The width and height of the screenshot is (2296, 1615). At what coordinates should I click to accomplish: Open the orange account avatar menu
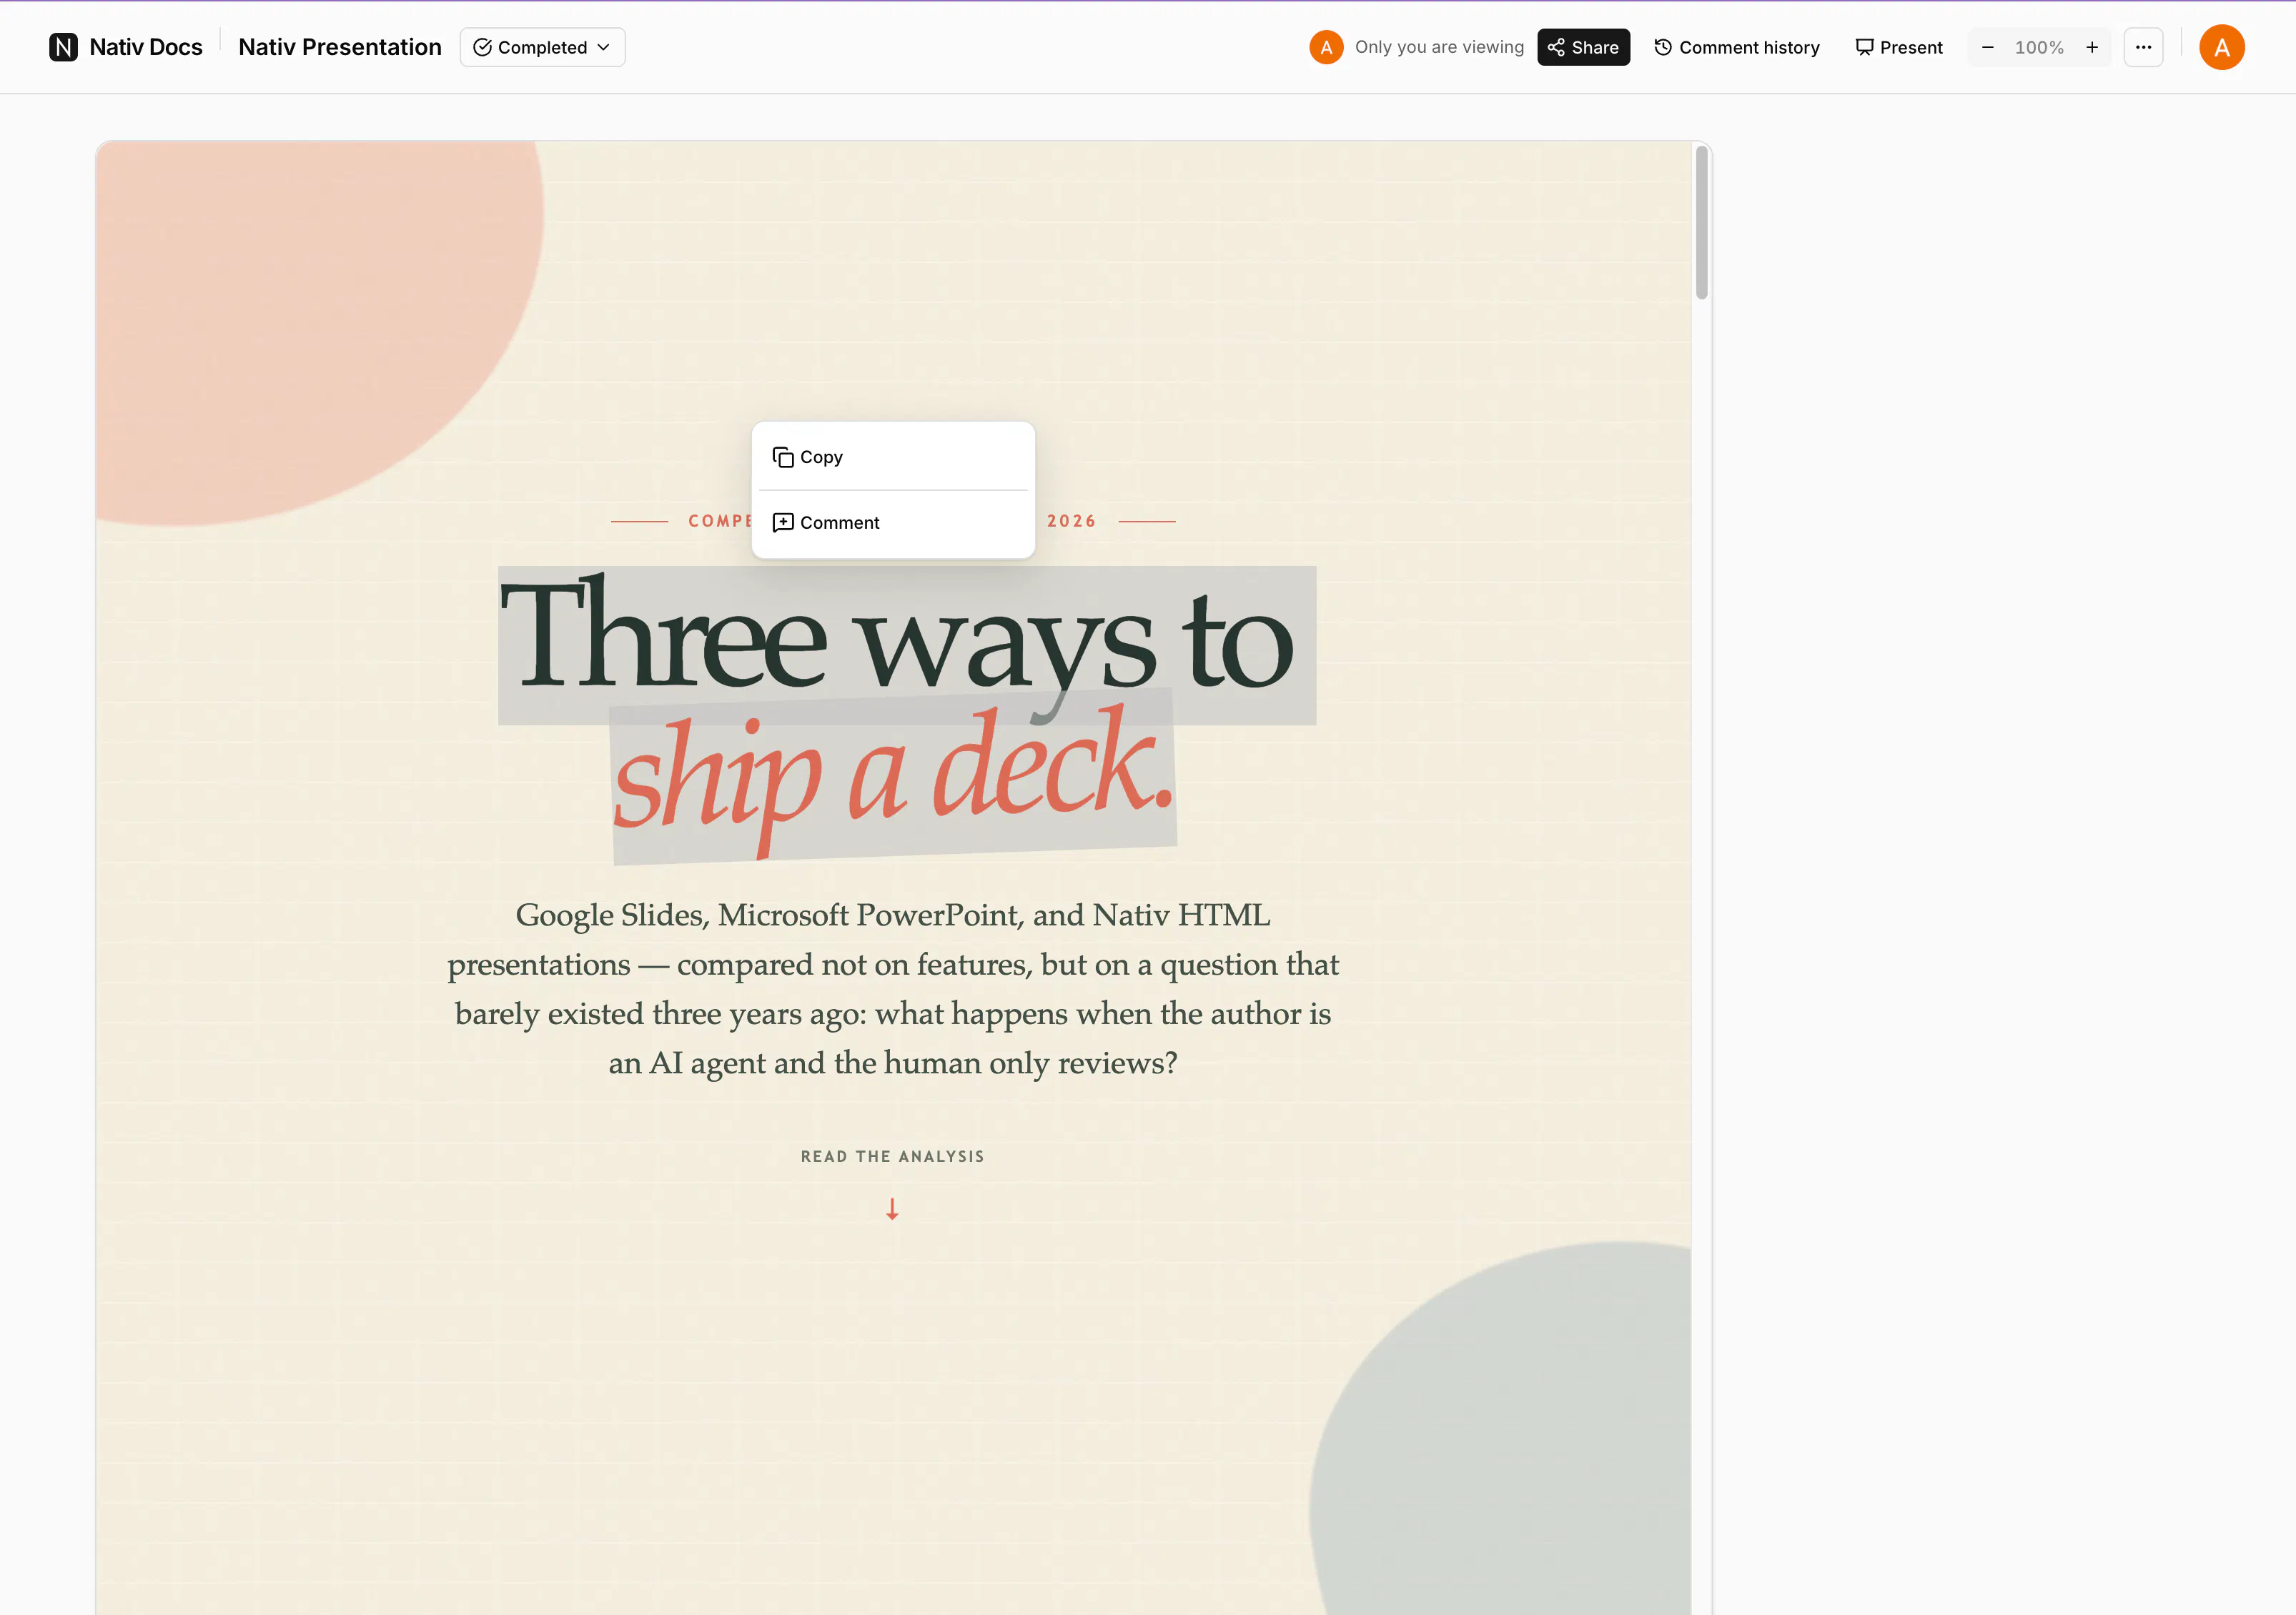click(2221, 47)
